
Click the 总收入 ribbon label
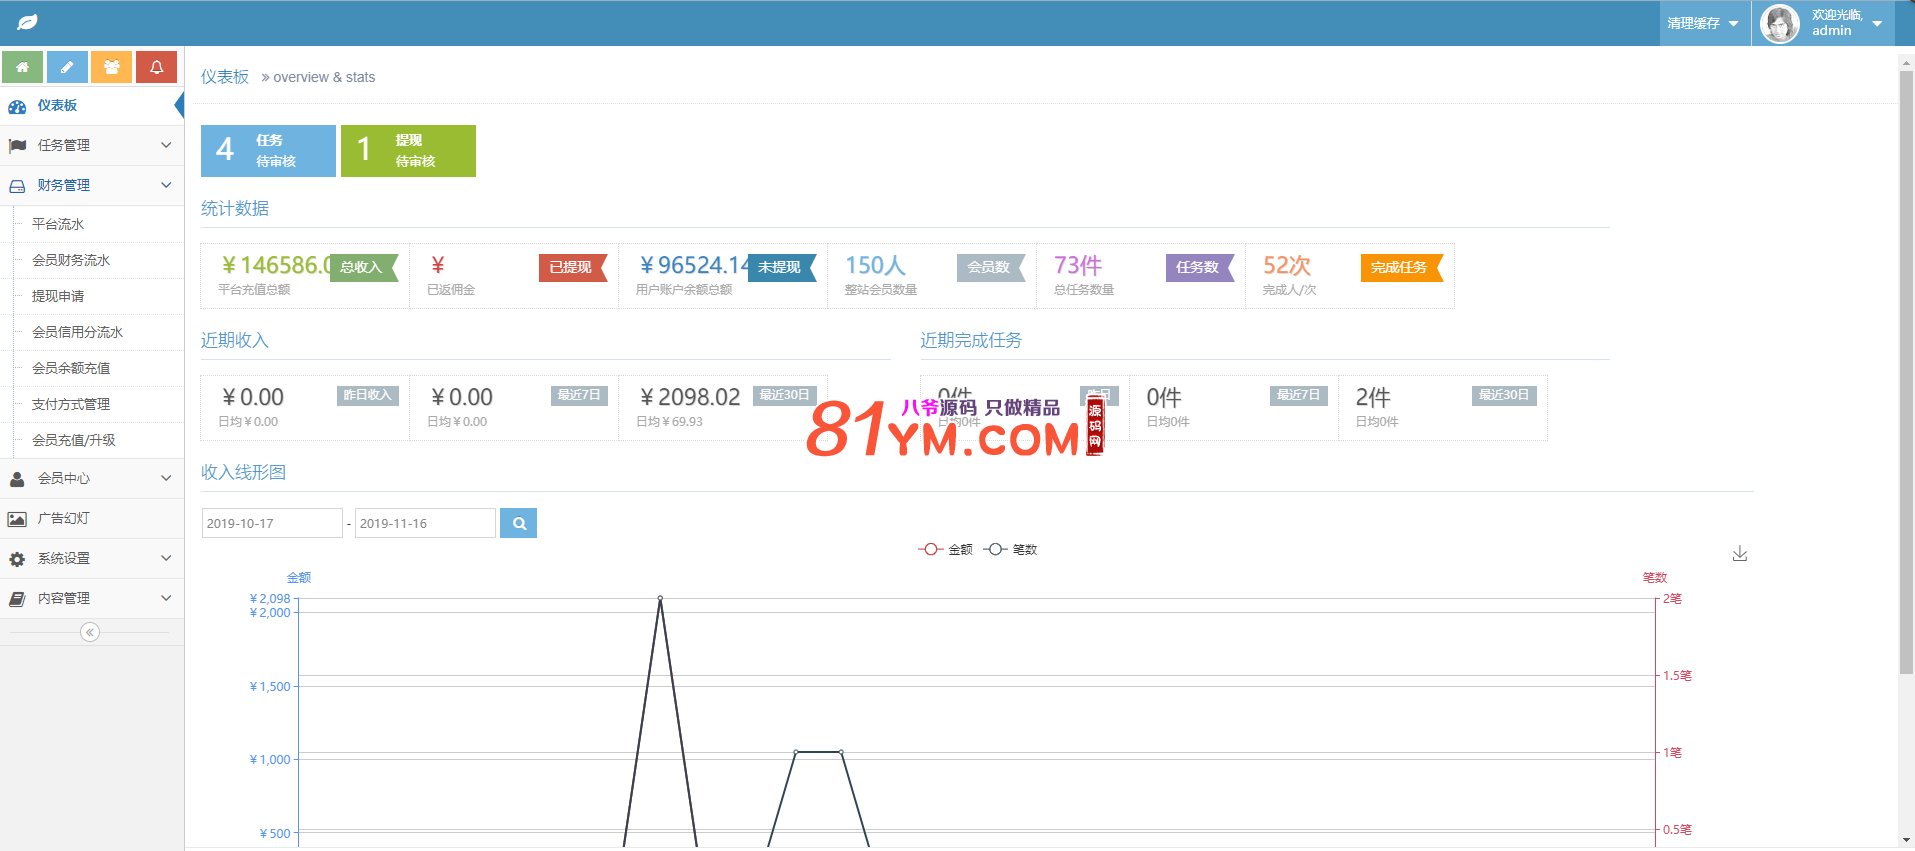point(364,267)
